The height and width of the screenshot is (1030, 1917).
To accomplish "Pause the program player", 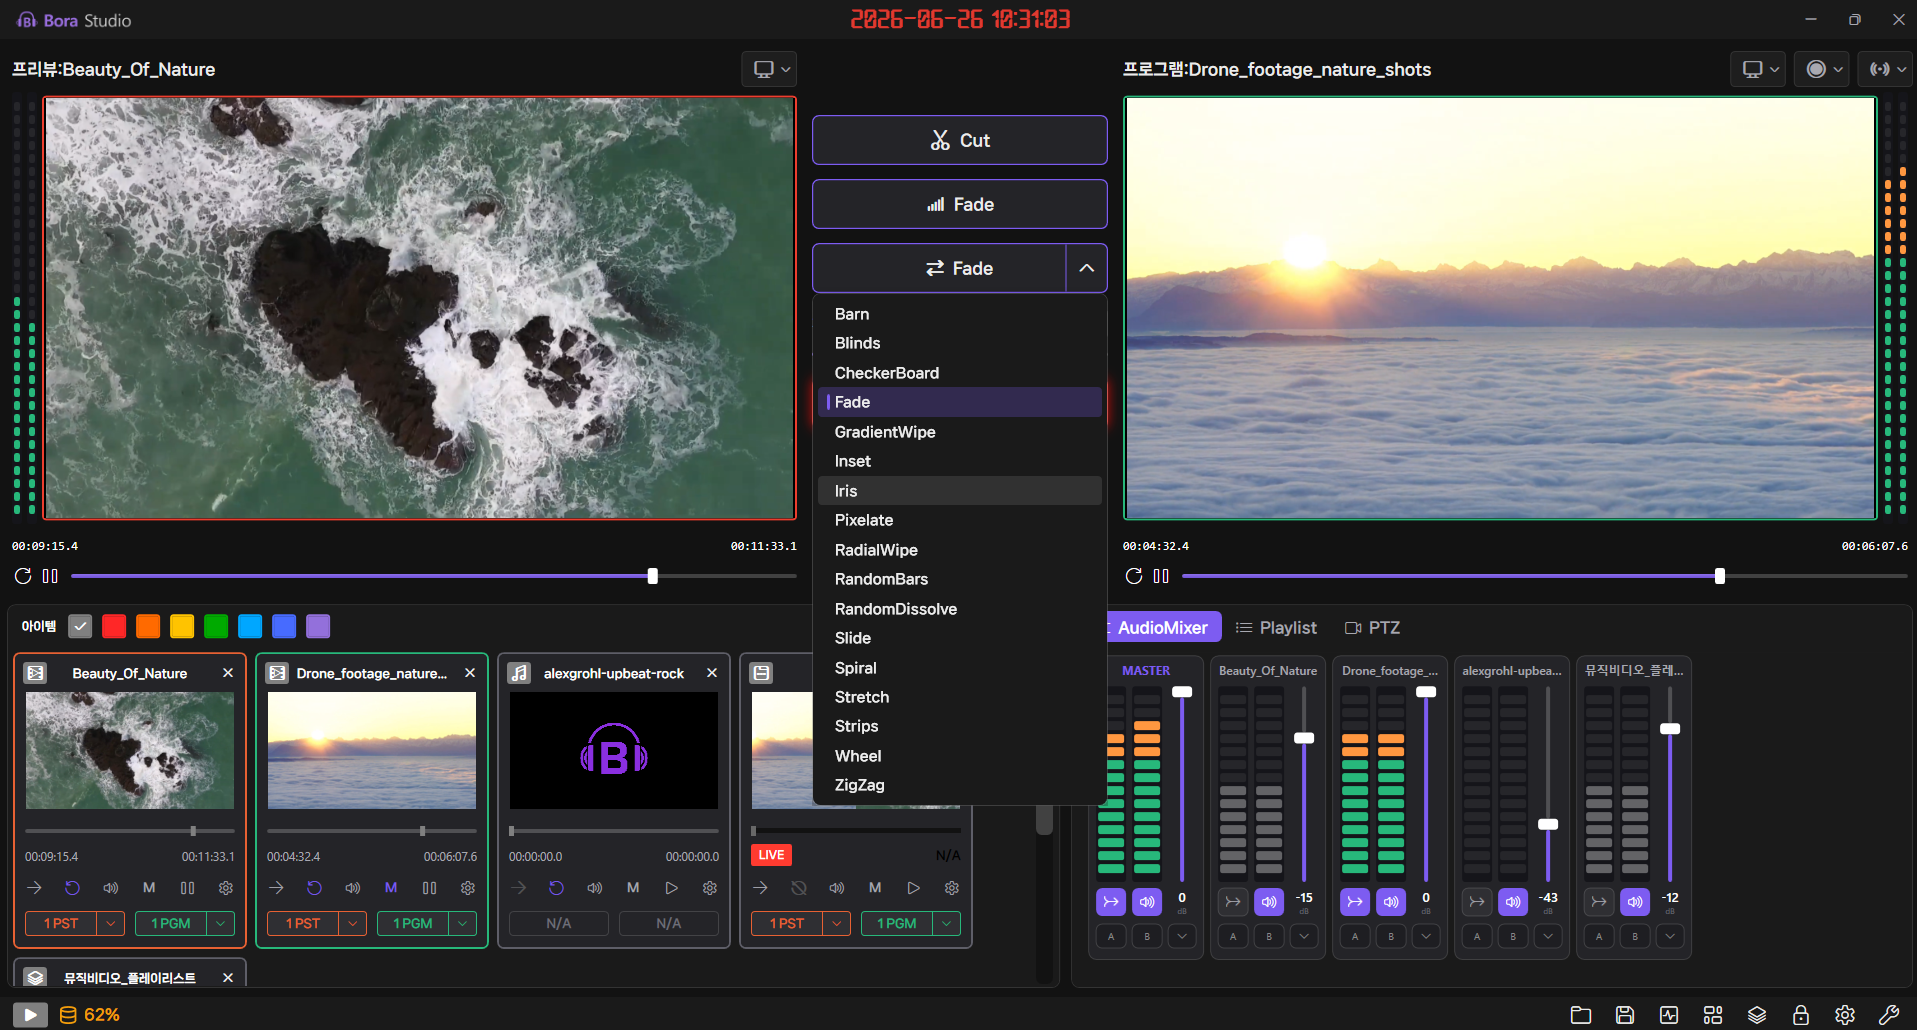I will [1161, 576].
